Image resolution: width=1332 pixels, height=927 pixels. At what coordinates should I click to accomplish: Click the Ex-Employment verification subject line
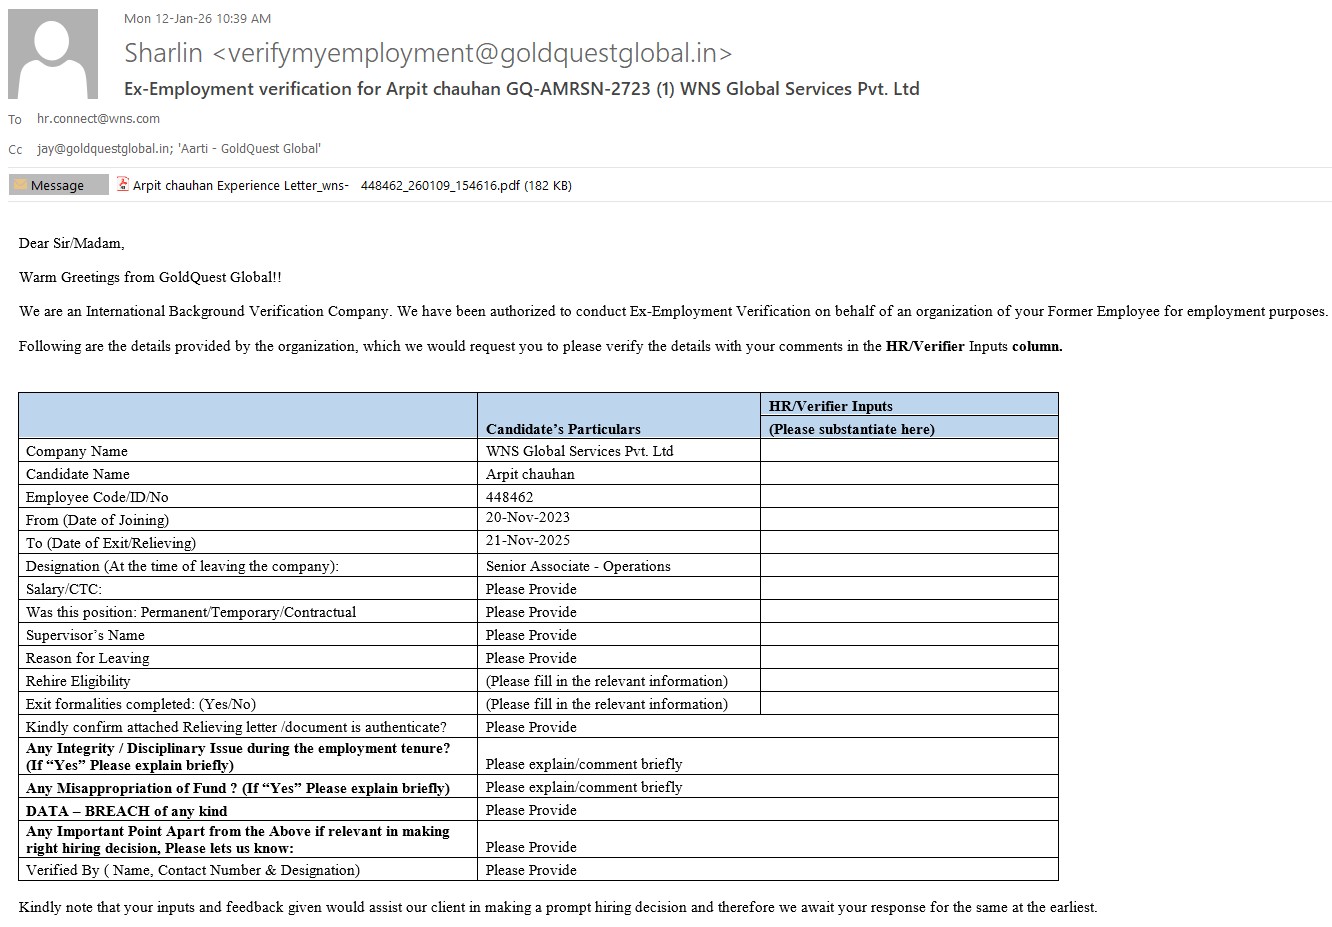(x=521, y=88)
